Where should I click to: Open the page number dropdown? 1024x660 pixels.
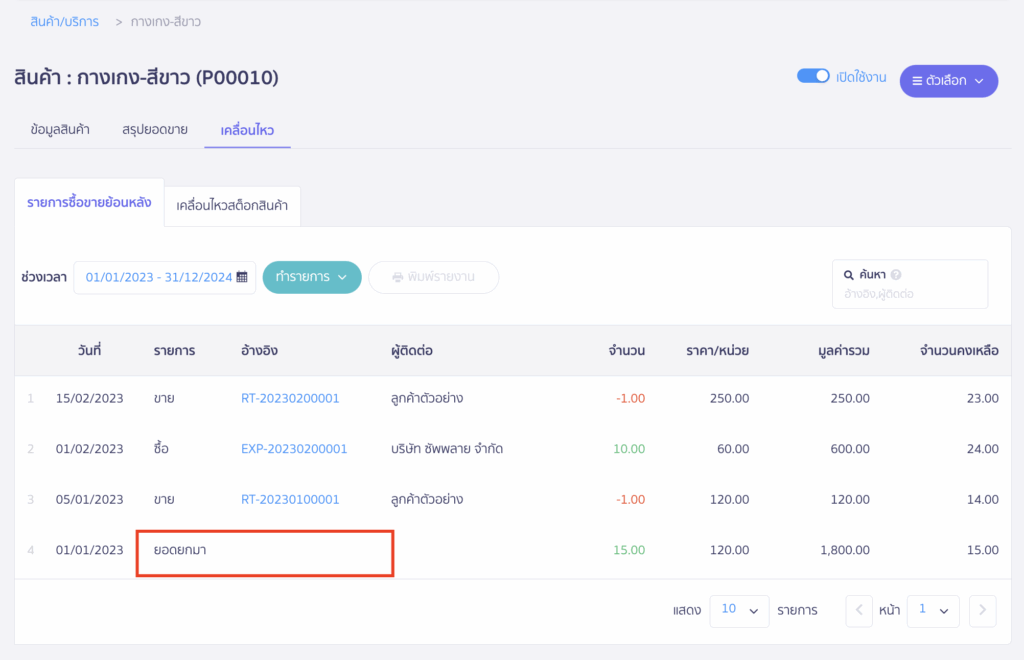point(932,610)
